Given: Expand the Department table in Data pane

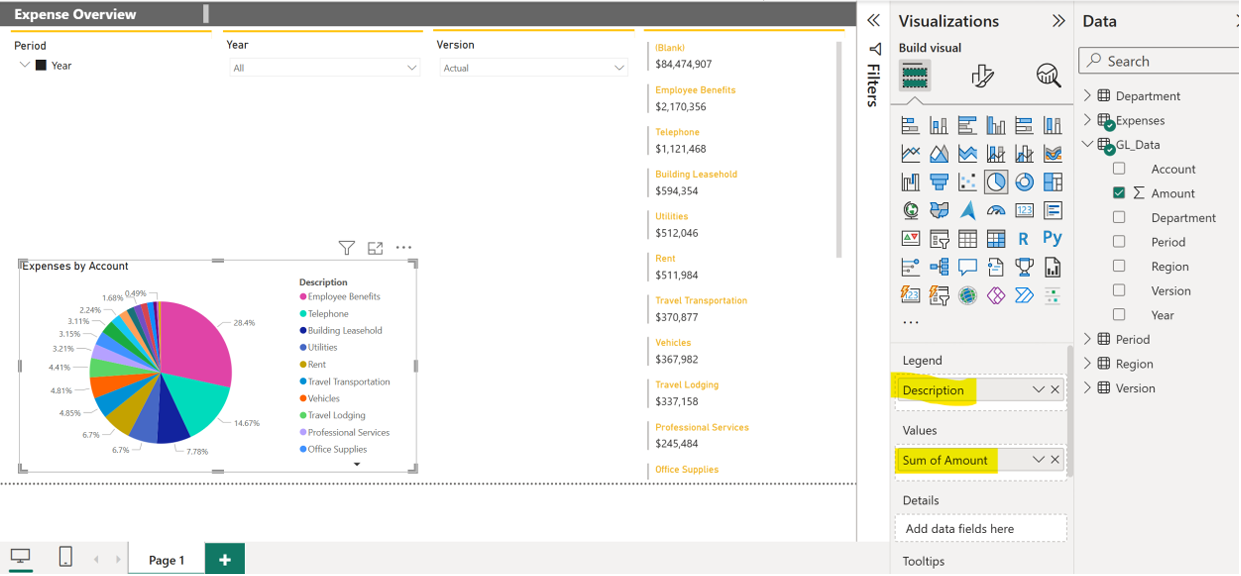Looking at the screenshot, I should 1088,96.
